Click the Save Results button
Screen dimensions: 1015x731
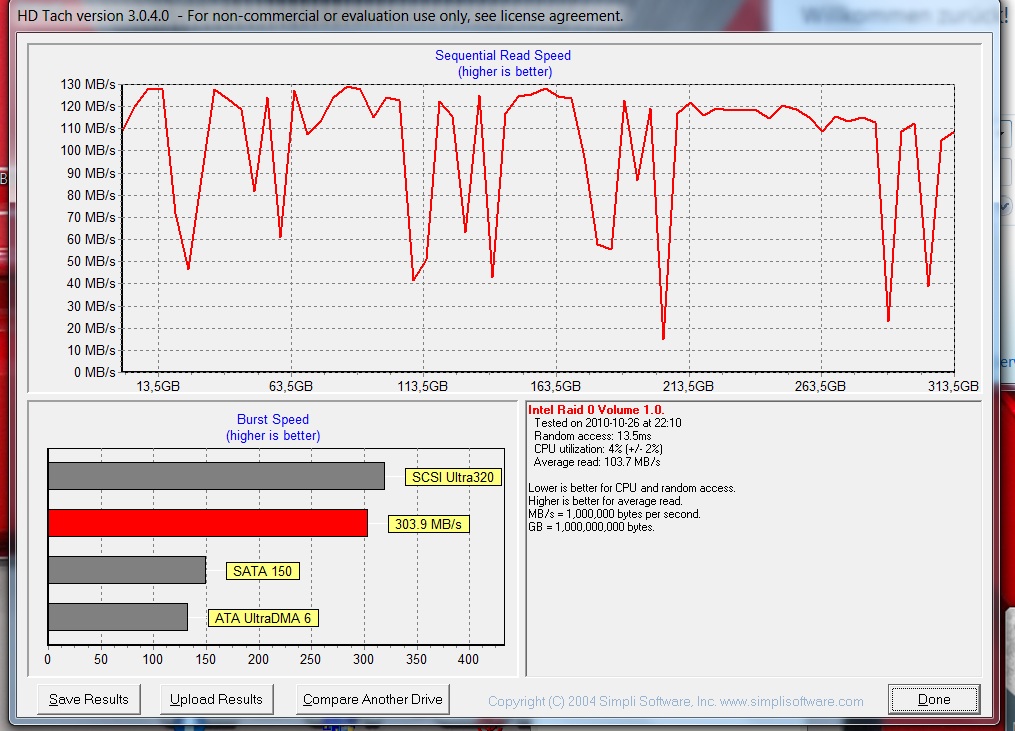(x=89, y=699)
